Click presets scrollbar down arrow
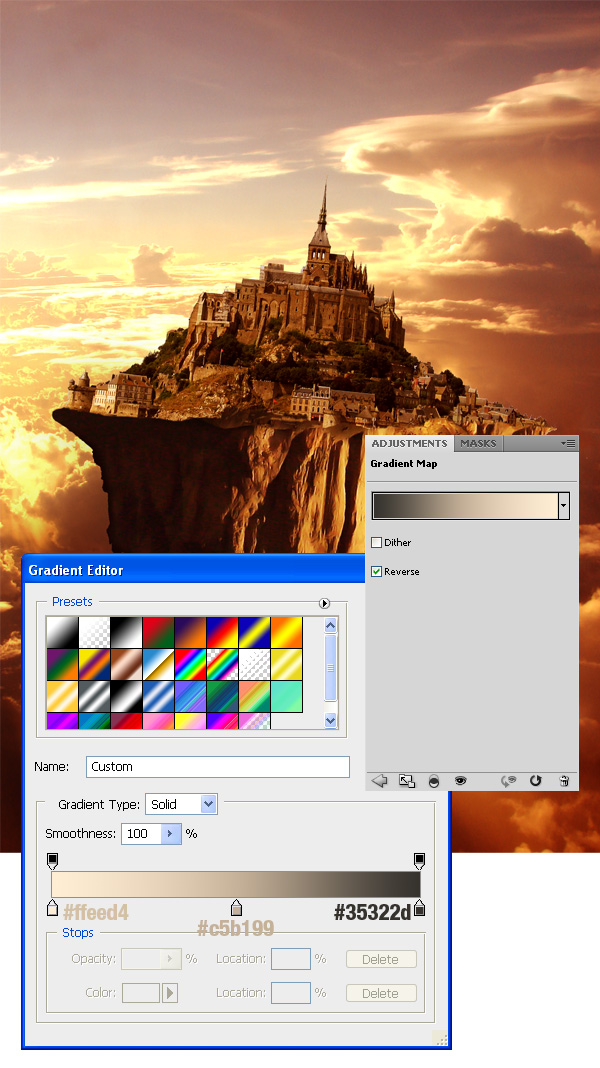Screen dimensions: 600x1068 (330, 720)
